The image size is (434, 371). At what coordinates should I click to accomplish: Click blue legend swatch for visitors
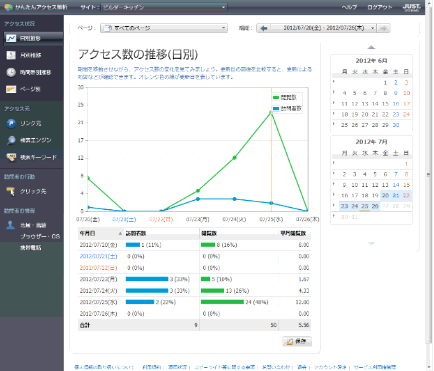click(x=276, y=109)
